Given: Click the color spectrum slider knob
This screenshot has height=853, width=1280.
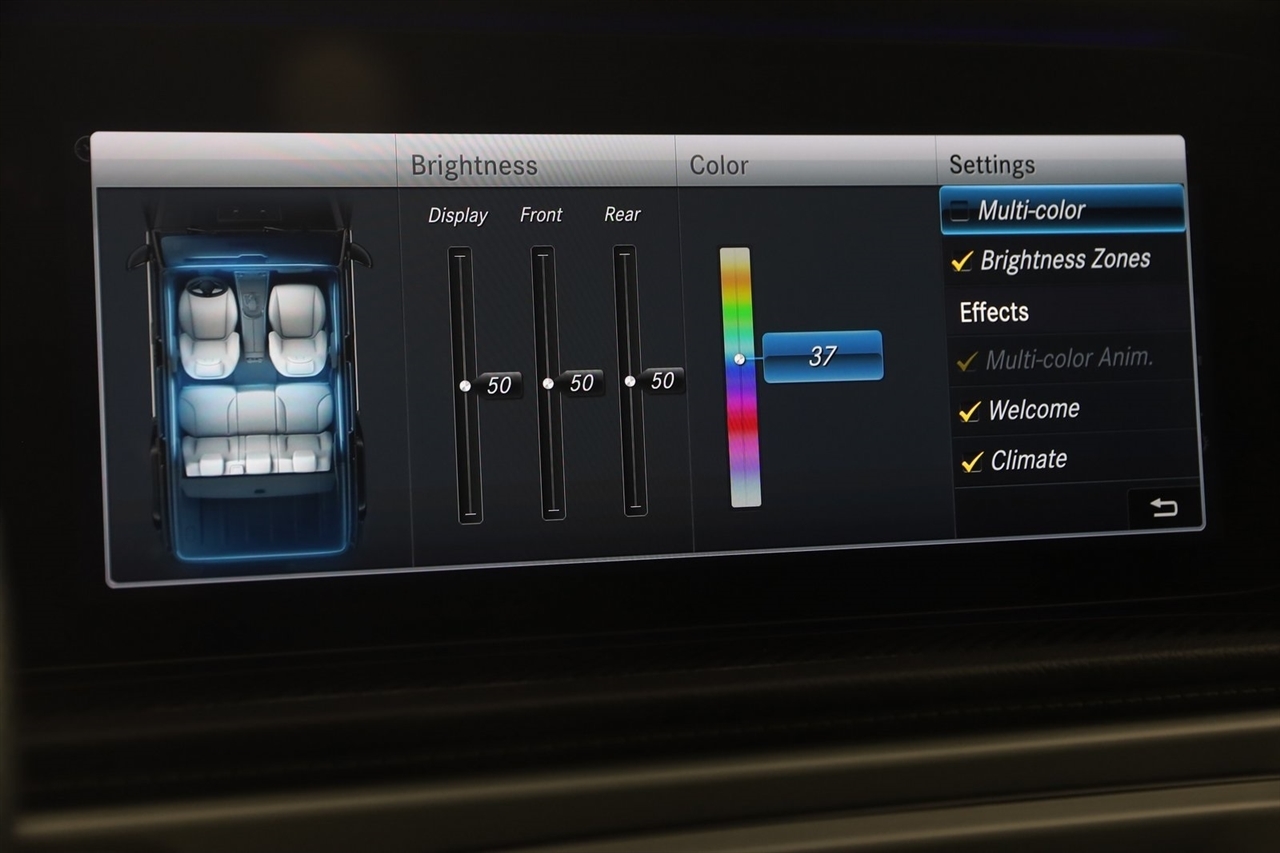Looking at the screenshot, I should point(739,358).
